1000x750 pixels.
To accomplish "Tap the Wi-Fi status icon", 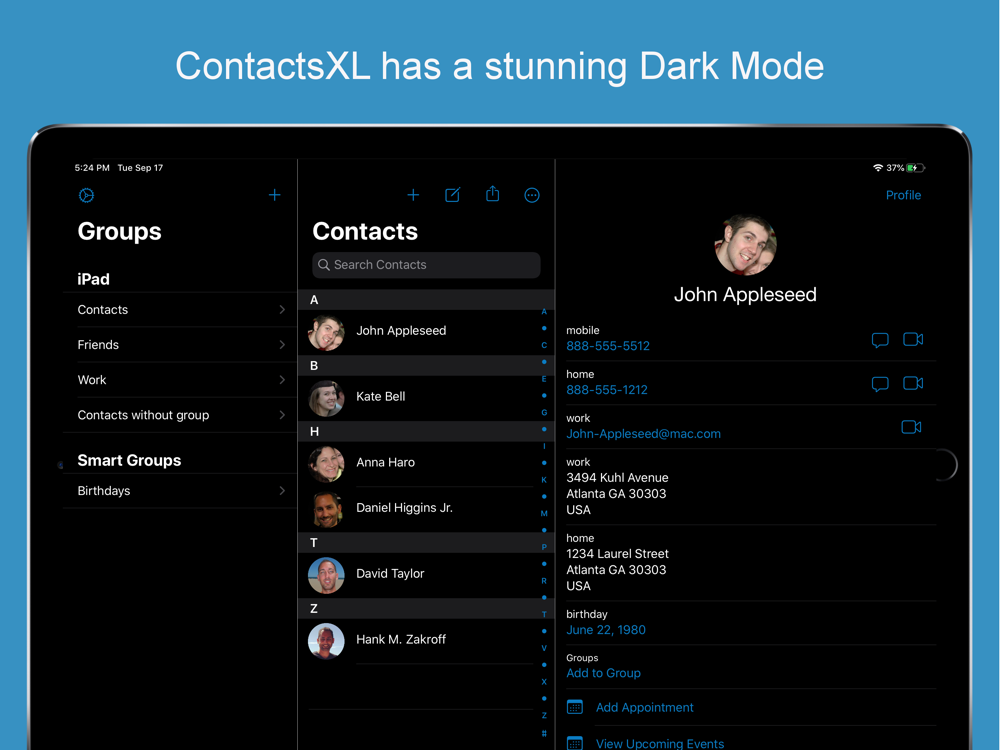I will (878, 168).
